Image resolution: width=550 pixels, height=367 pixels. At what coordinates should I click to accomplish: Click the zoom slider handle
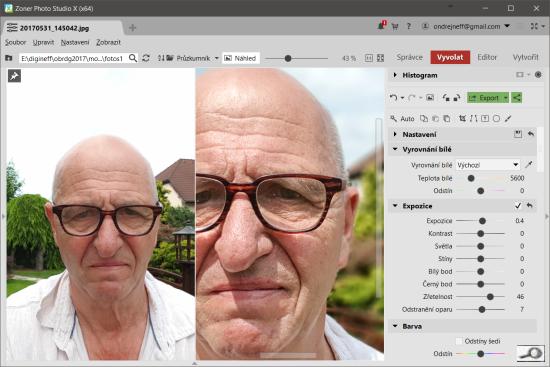(288, 58)
